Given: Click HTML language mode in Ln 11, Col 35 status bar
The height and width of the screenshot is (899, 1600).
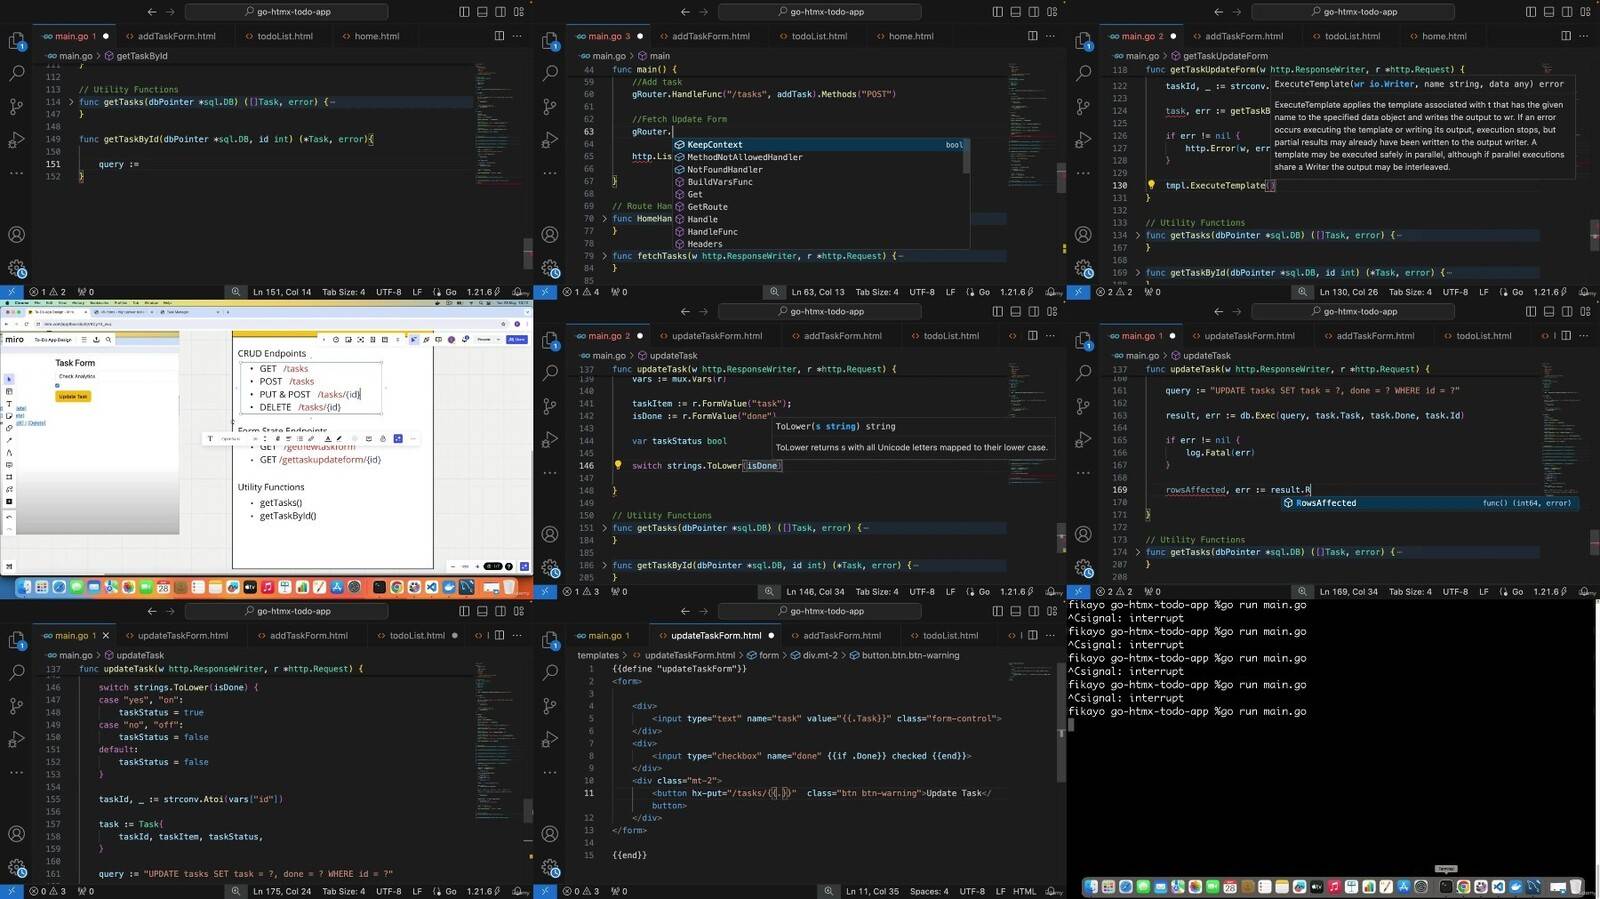Looking at the screenshot, I should coord(1024,891).
